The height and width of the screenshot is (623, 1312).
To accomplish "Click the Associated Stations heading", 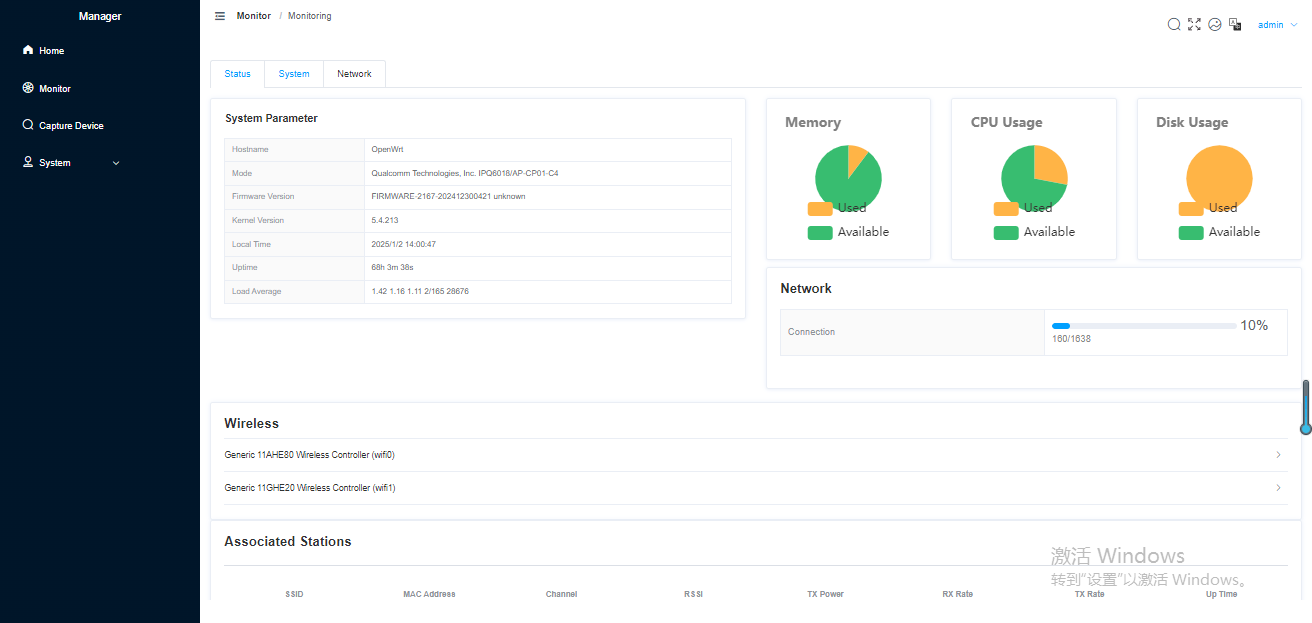I will tap(288, 541).
